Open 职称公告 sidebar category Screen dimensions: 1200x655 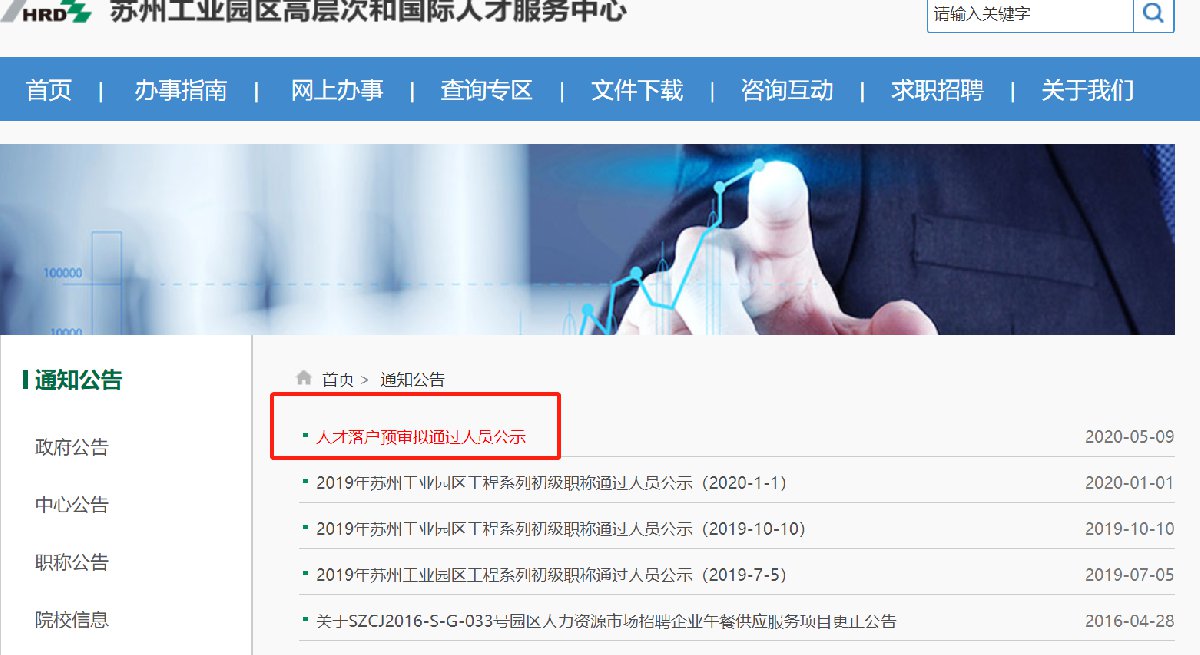click(72, 563)
